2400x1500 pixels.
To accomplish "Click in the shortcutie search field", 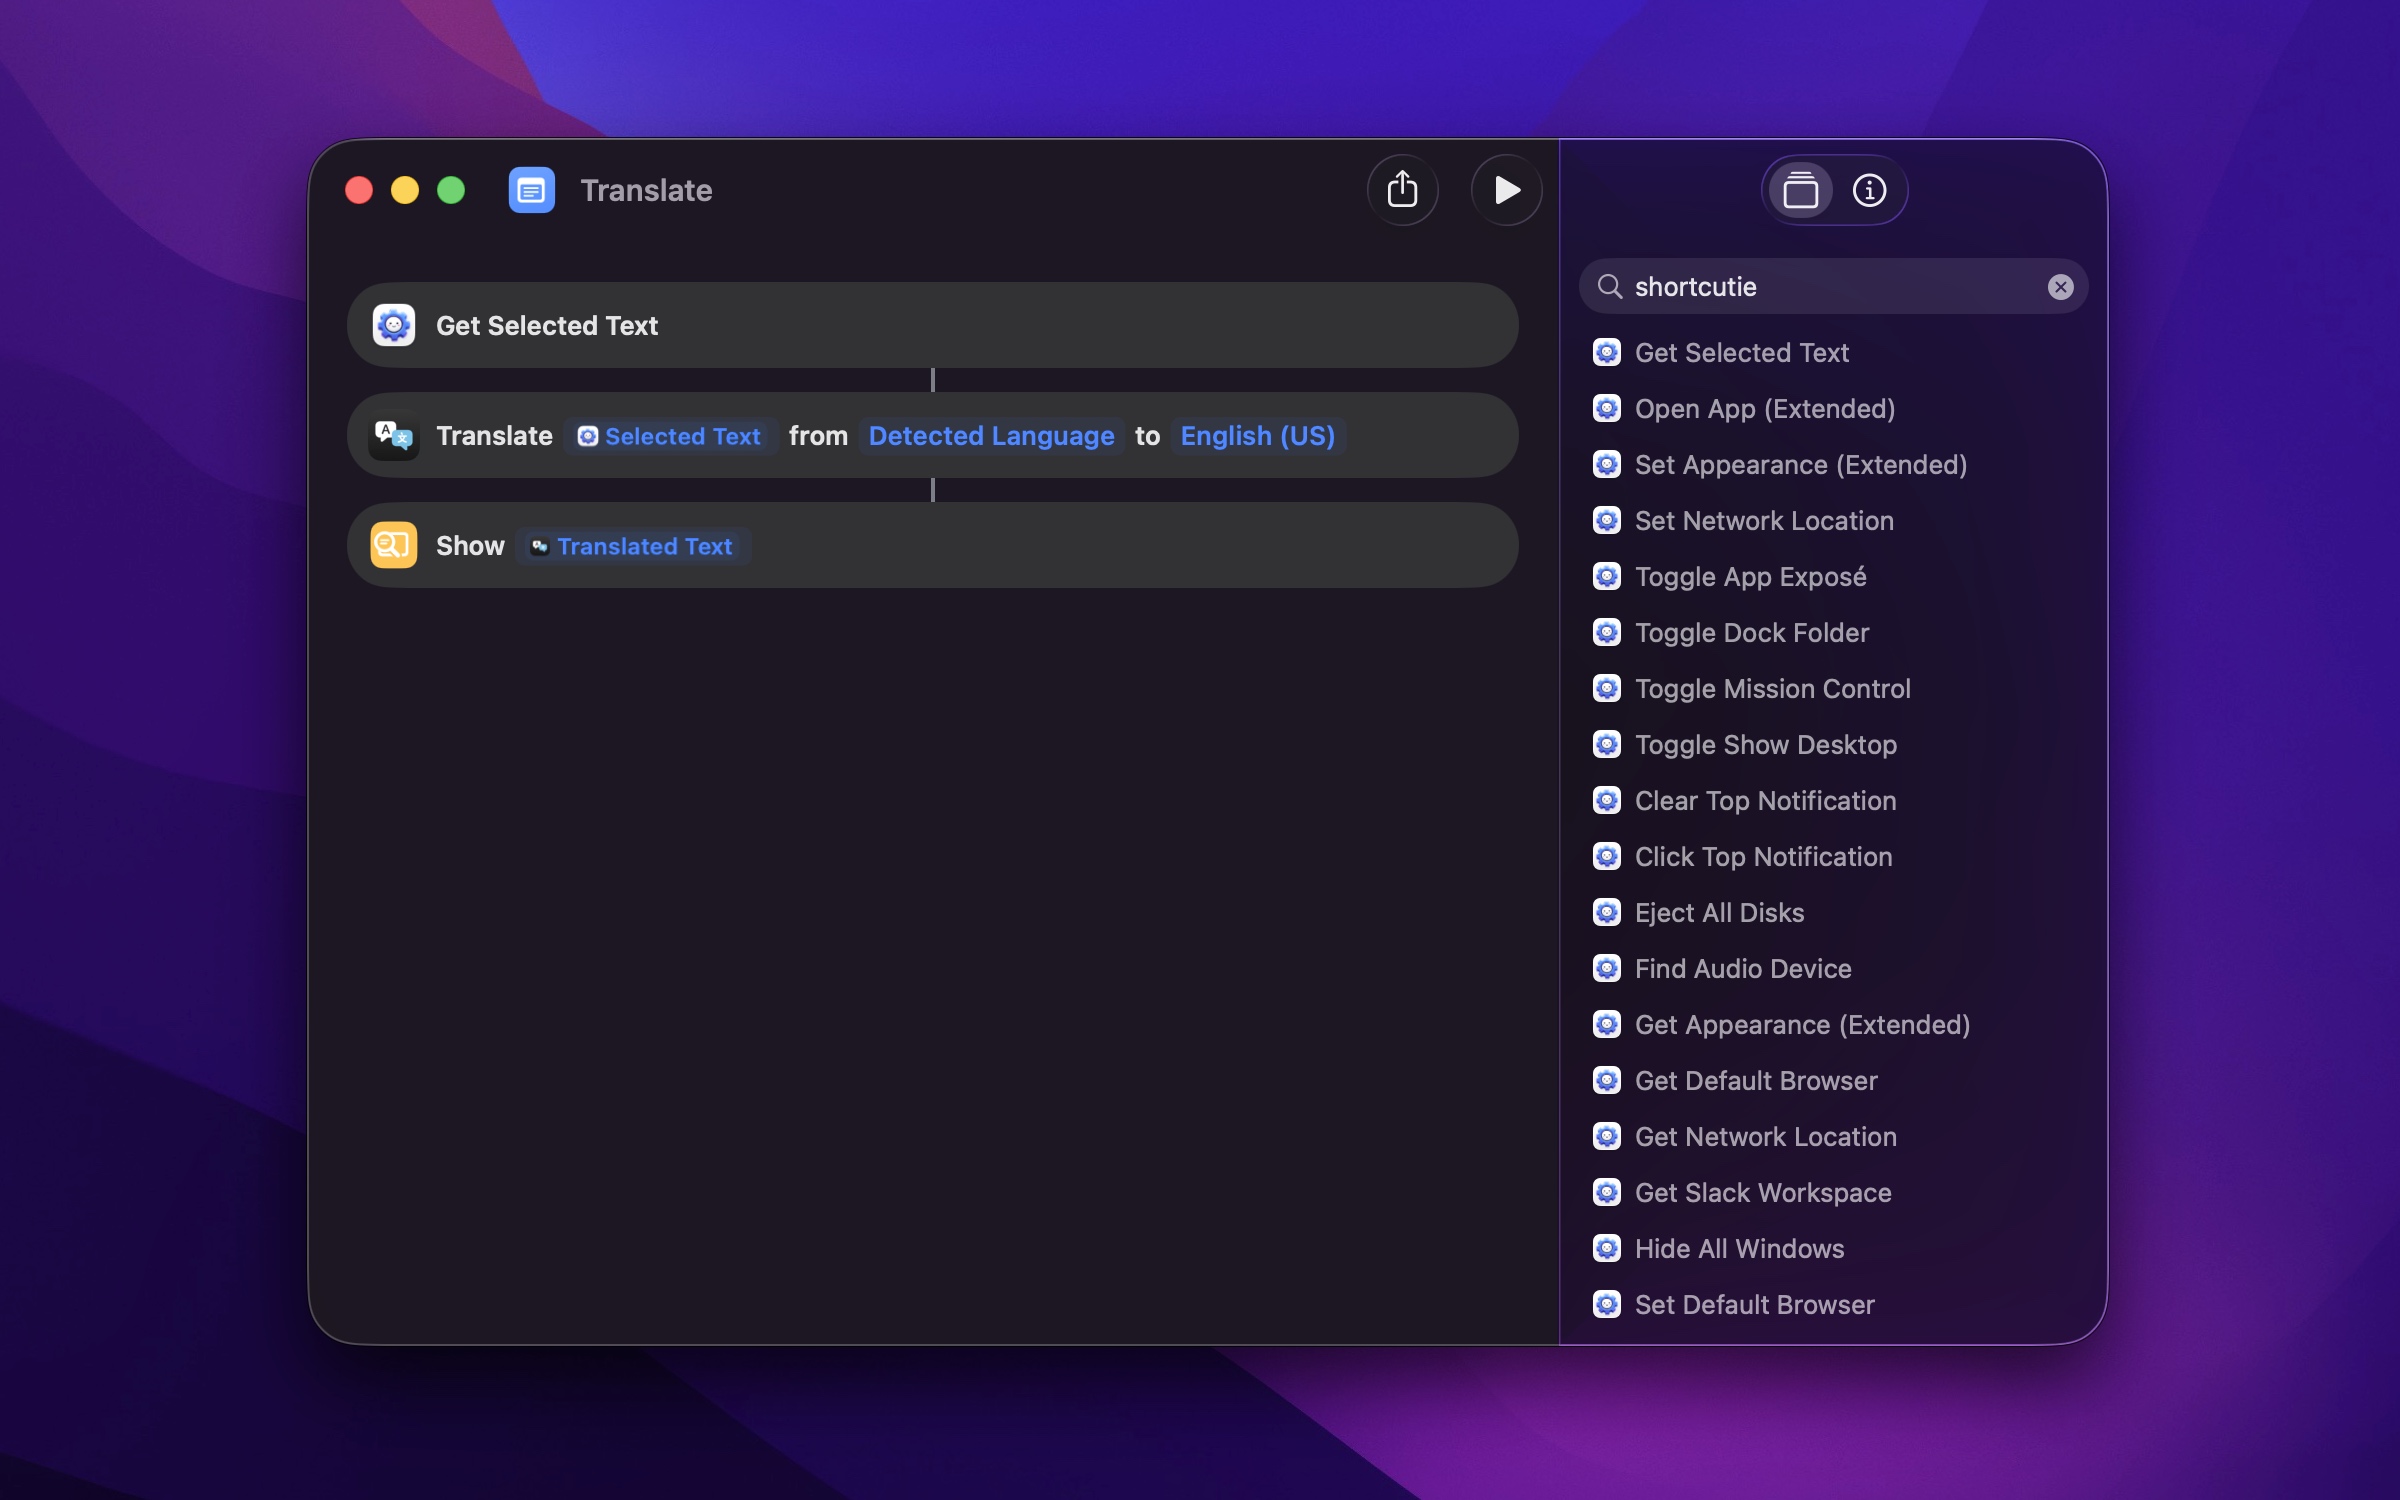I will (1830, 288).
